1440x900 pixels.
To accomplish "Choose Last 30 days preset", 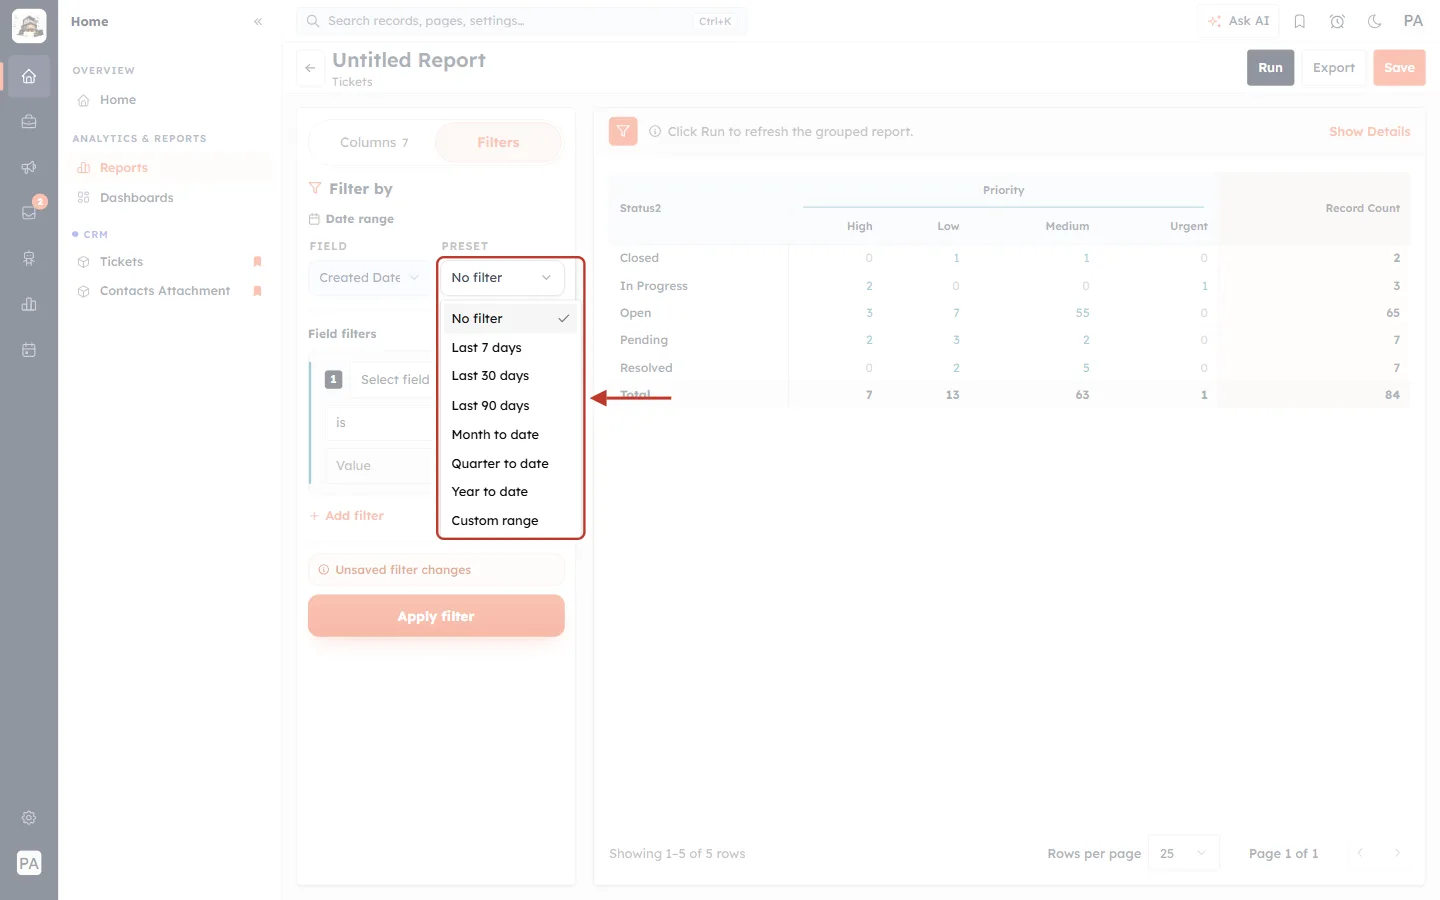I will coord(511,376).
